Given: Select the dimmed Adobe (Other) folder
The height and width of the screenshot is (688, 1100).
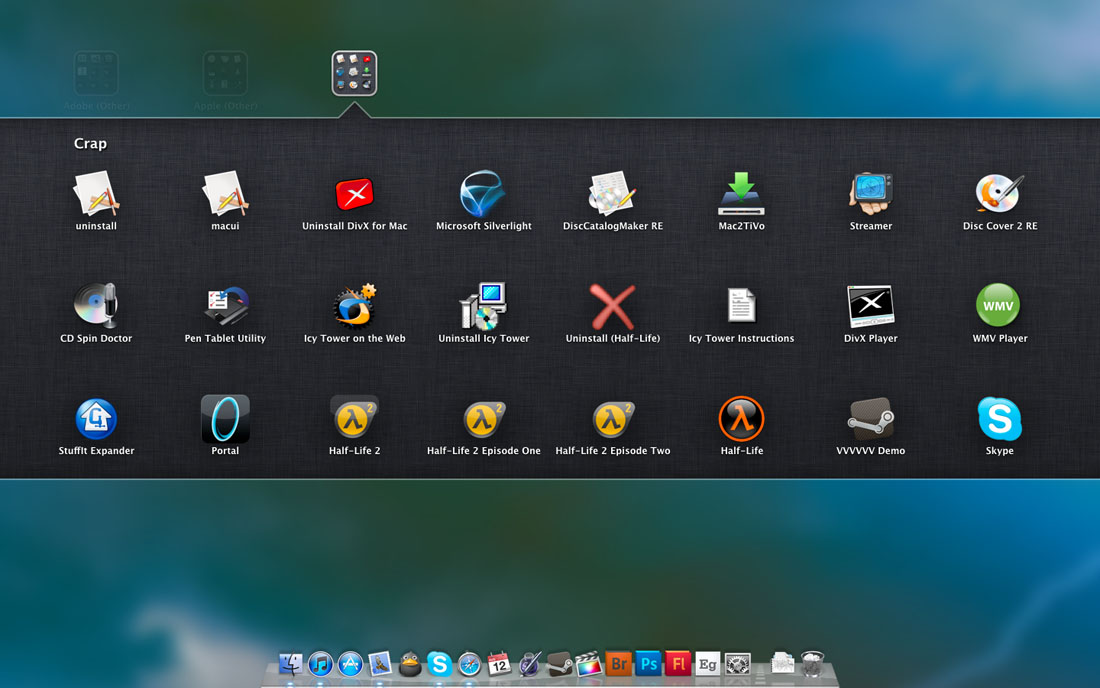Looking at the screenshot, I should click(x=96, y=73).
